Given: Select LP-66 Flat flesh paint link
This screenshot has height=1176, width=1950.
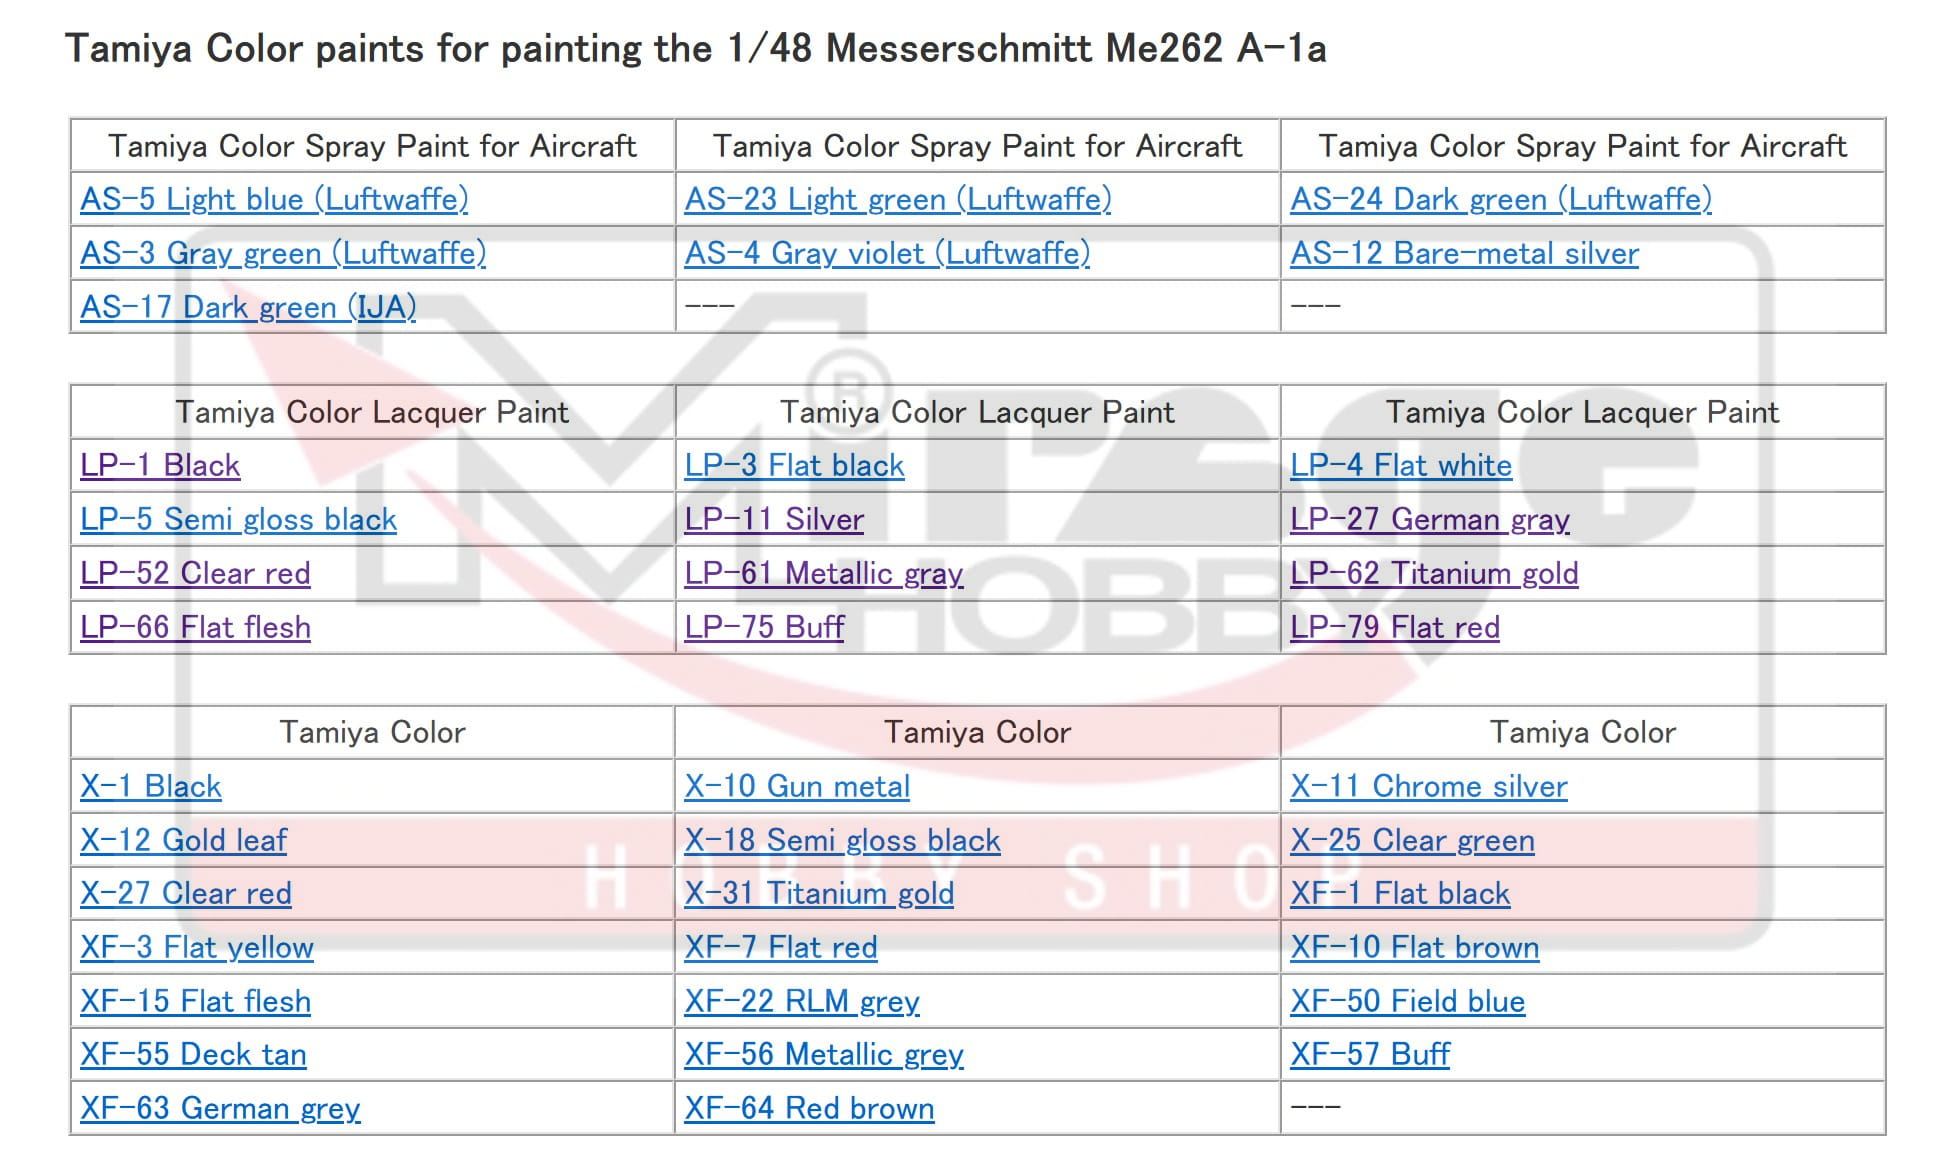Looking at the screenshot, I should (x=195, y=628).
